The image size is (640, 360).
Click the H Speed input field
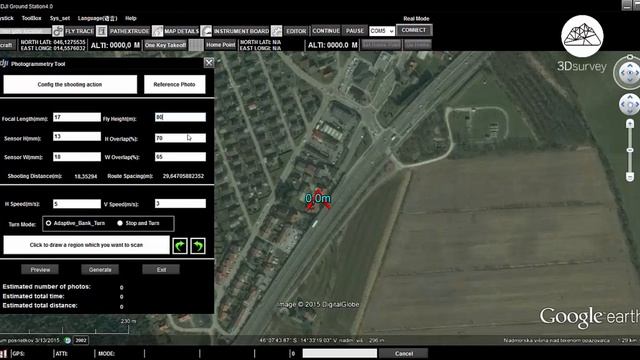(77, 204)
